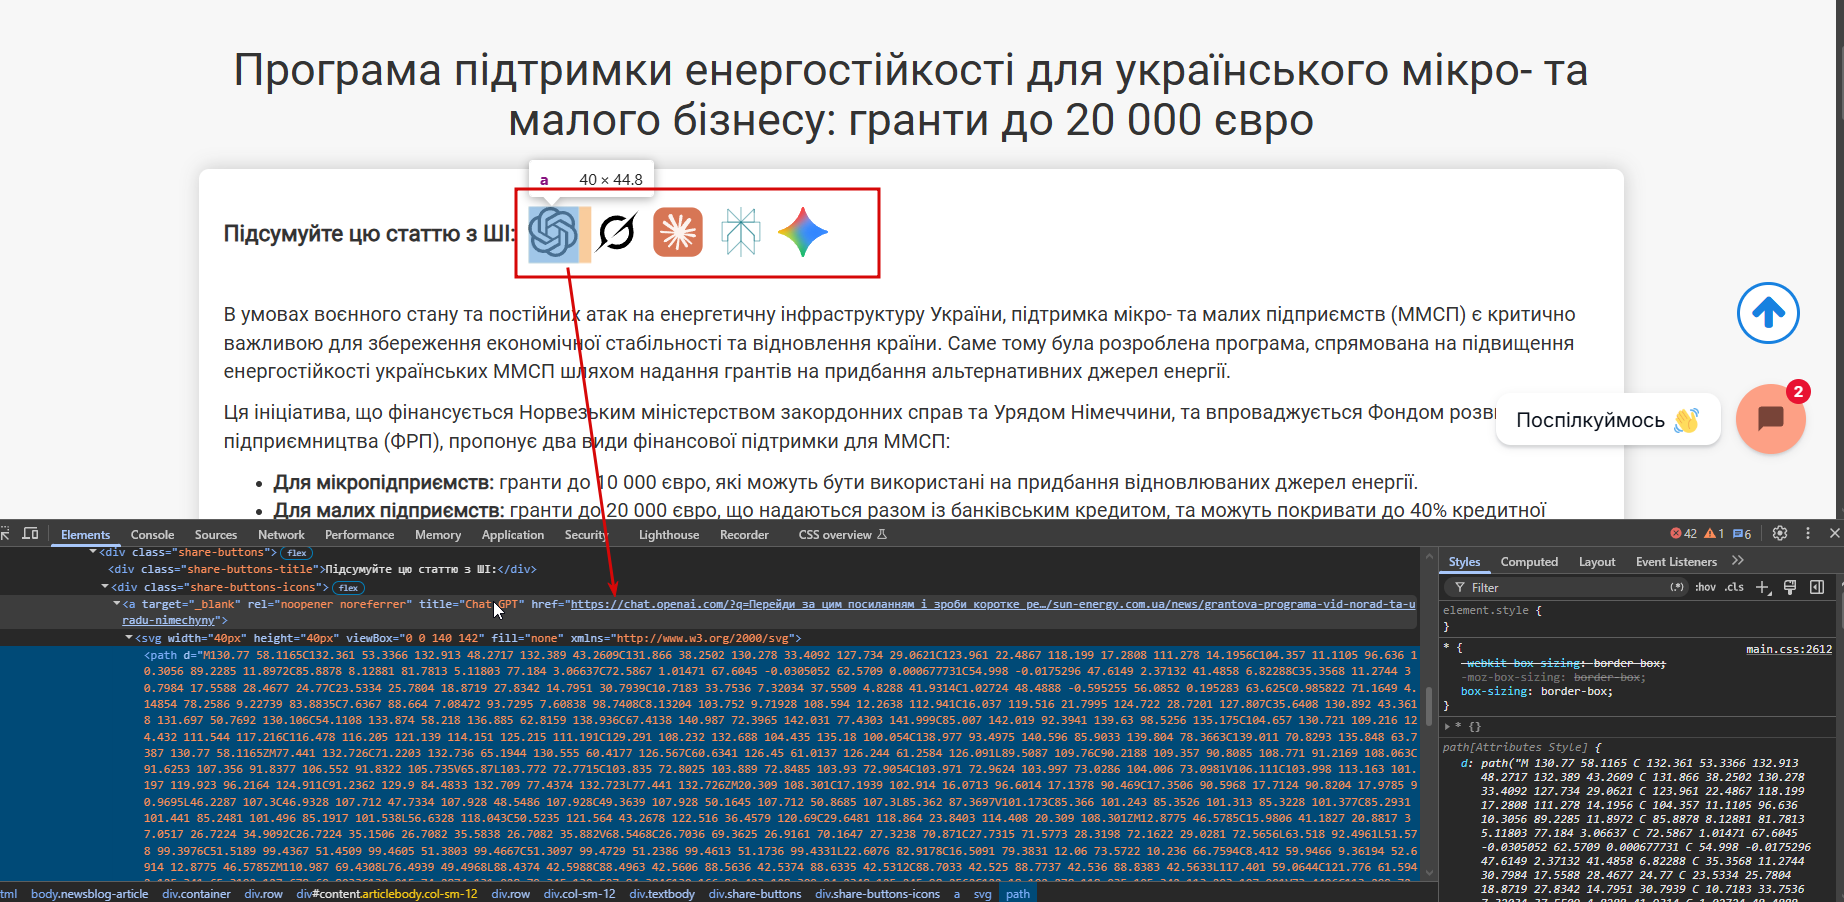Open the Application tab
1844x902 pixels.
(513, 535)
